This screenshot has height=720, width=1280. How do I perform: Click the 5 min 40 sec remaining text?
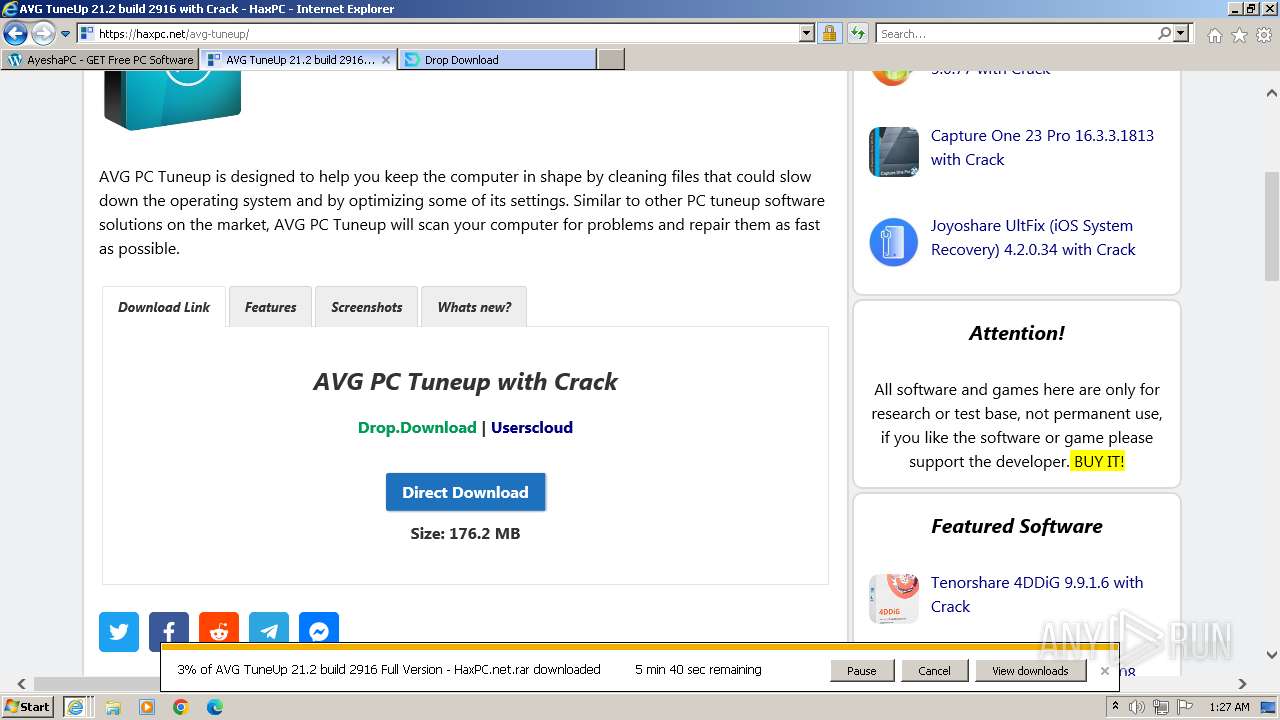(698, 670)
